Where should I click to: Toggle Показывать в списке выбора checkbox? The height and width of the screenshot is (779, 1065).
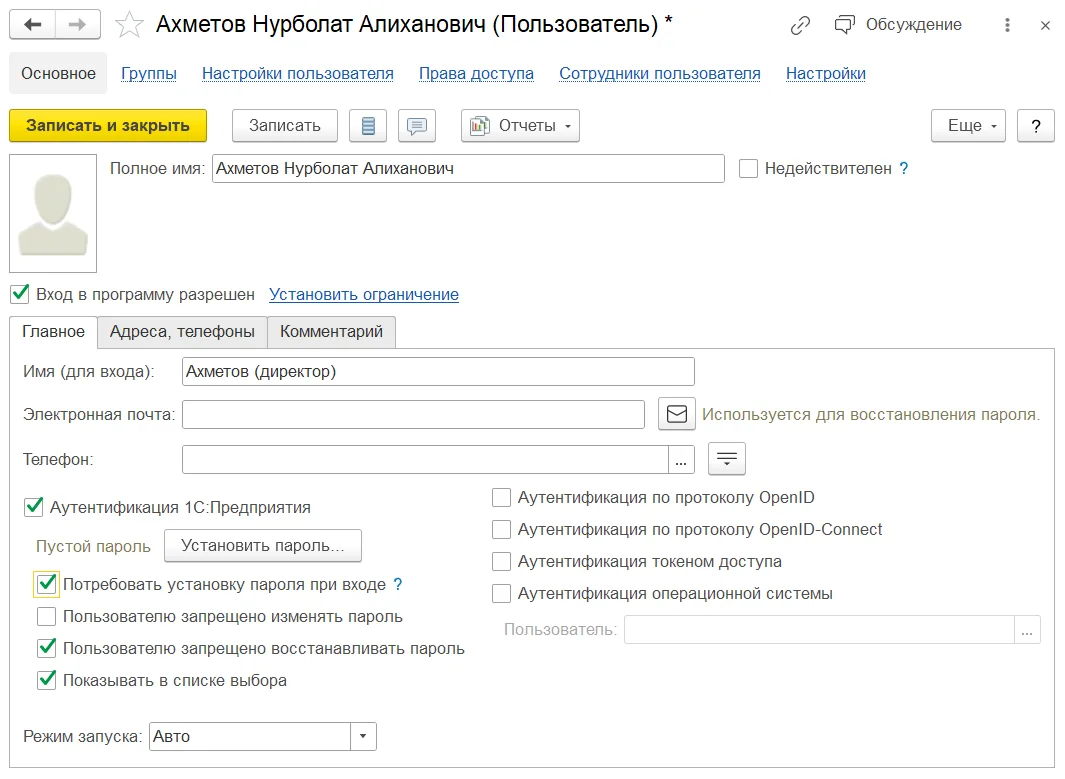click(47, 681)
